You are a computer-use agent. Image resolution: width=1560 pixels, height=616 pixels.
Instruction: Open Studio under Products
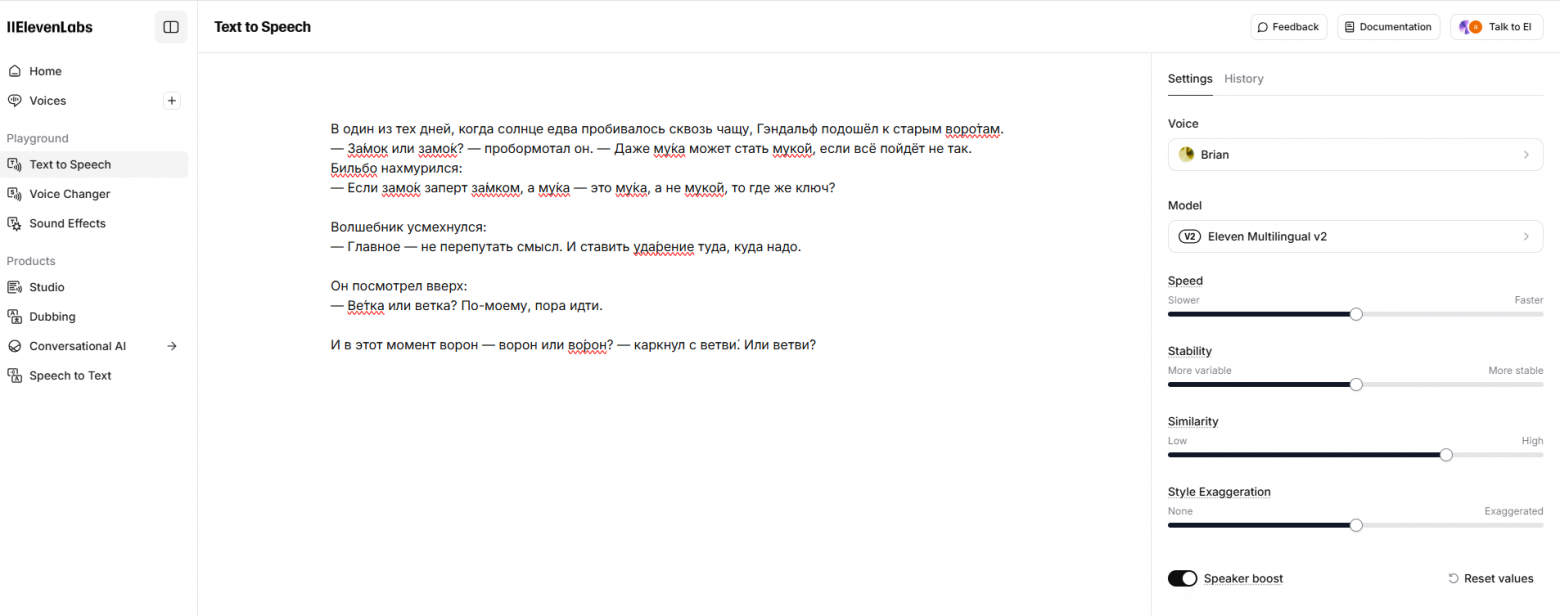[94, 287]
